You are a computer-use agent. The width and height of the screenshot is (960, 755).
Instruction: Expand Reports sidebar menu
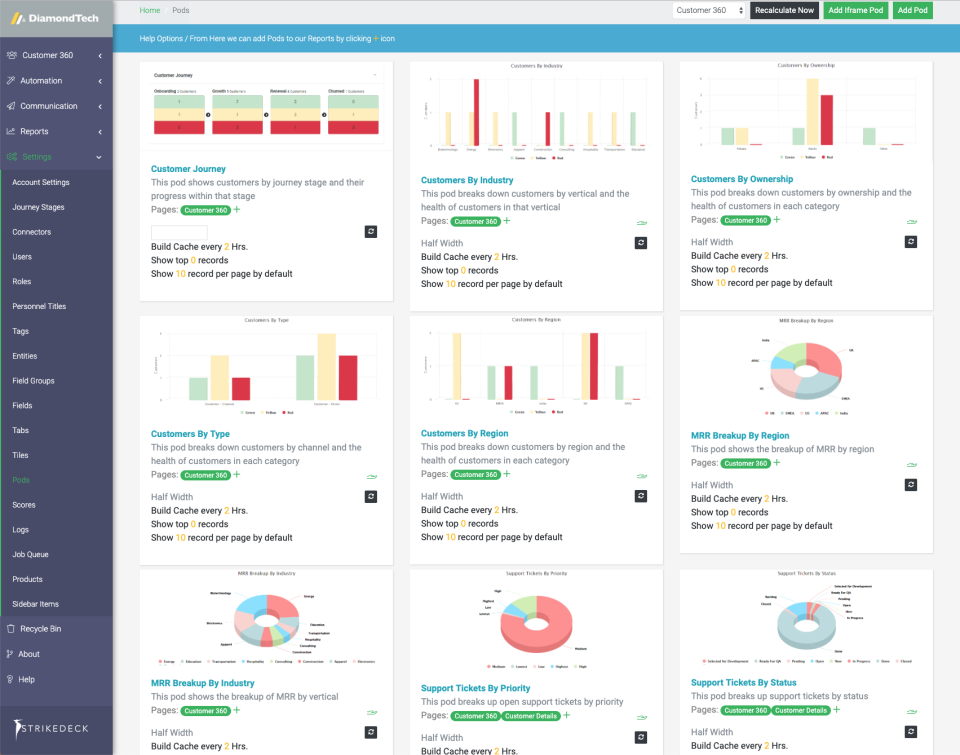(56, 132)
